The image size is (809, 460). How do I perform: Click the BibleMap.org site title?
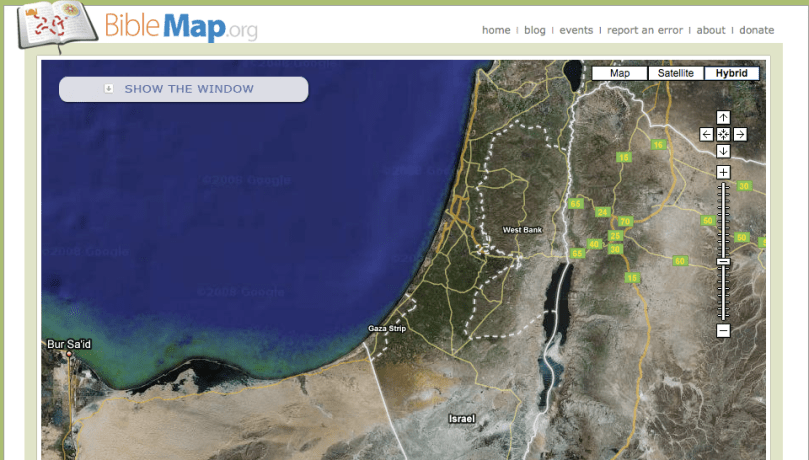pos(181,27)
